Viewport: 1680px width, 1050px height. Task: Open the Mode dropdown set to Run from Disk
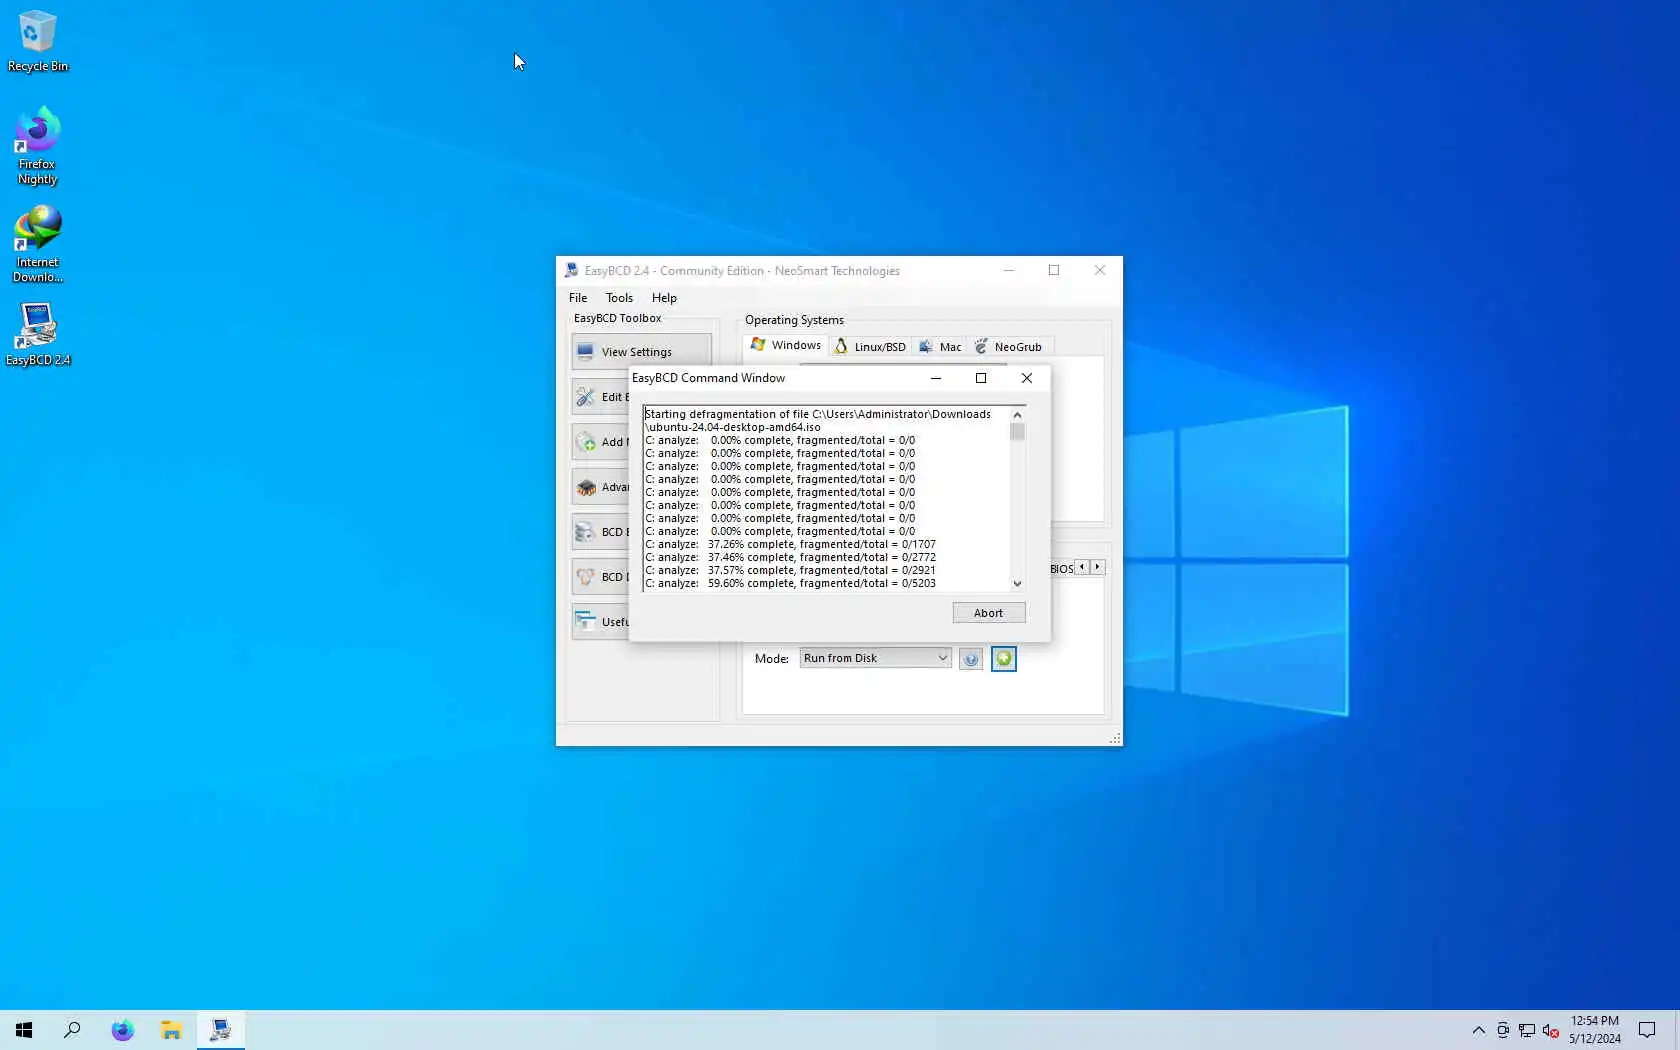point(875,658)
